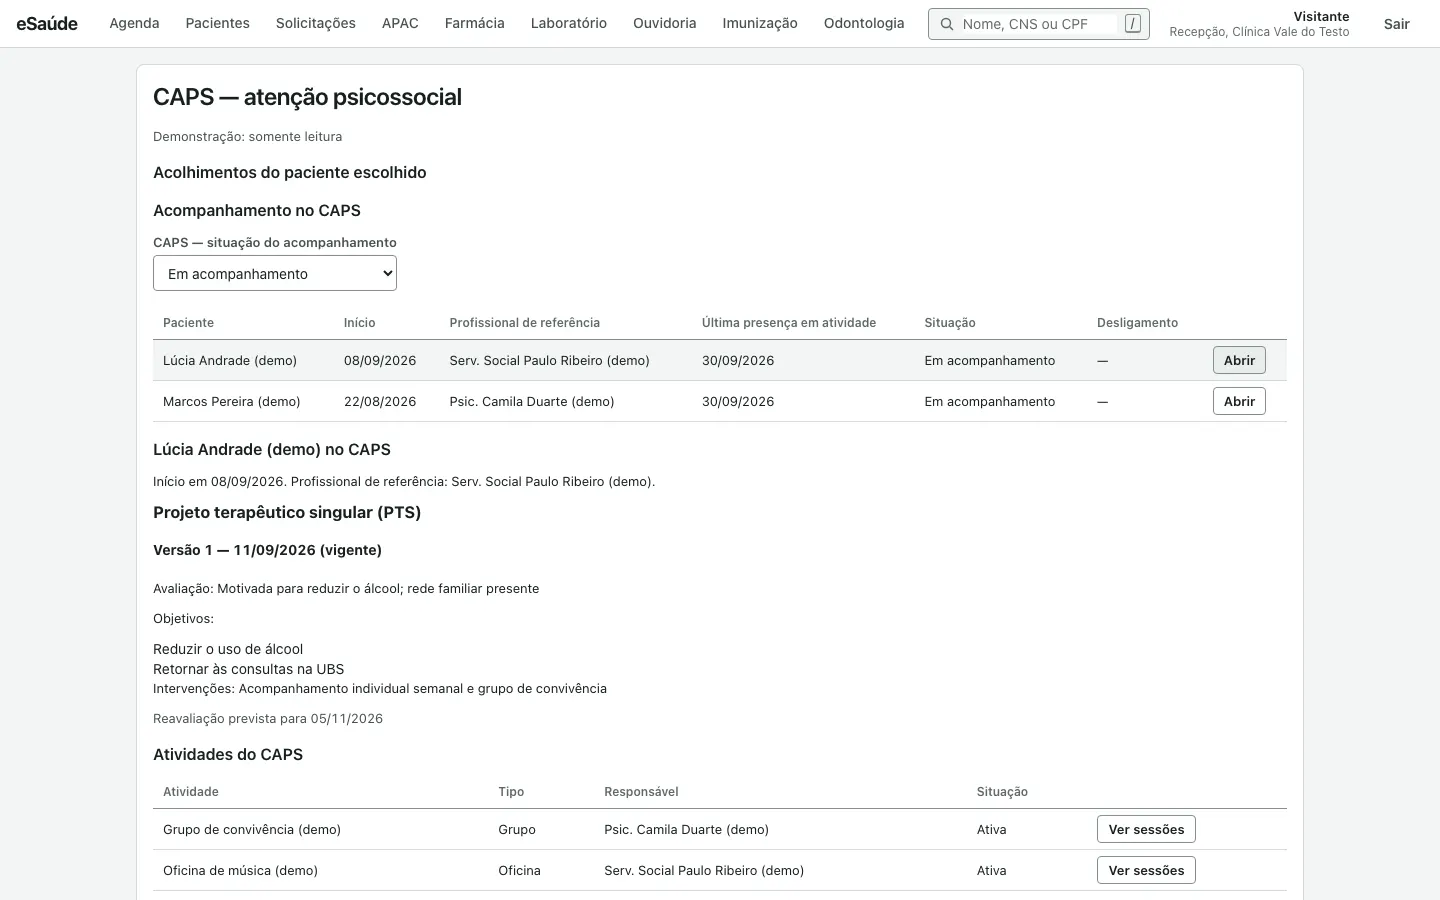
Task: Click the Responsável column header
Action: click(x=641, y=792)
